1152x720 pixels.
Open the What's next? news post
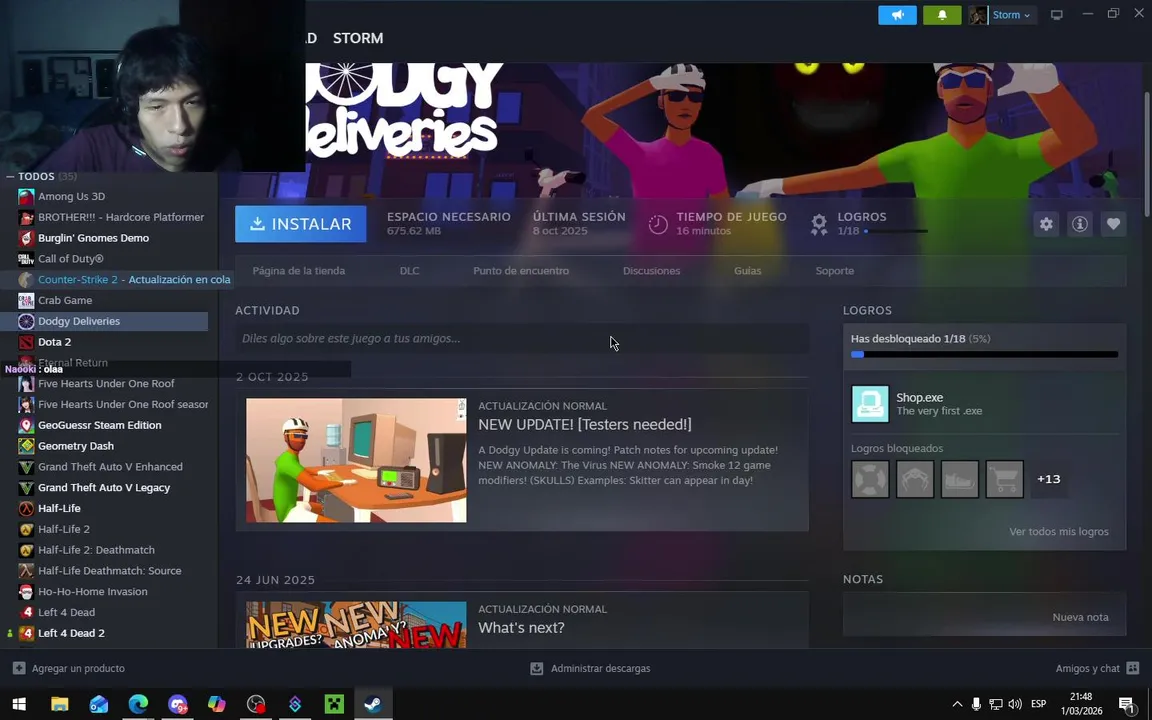tap(522, 628)
